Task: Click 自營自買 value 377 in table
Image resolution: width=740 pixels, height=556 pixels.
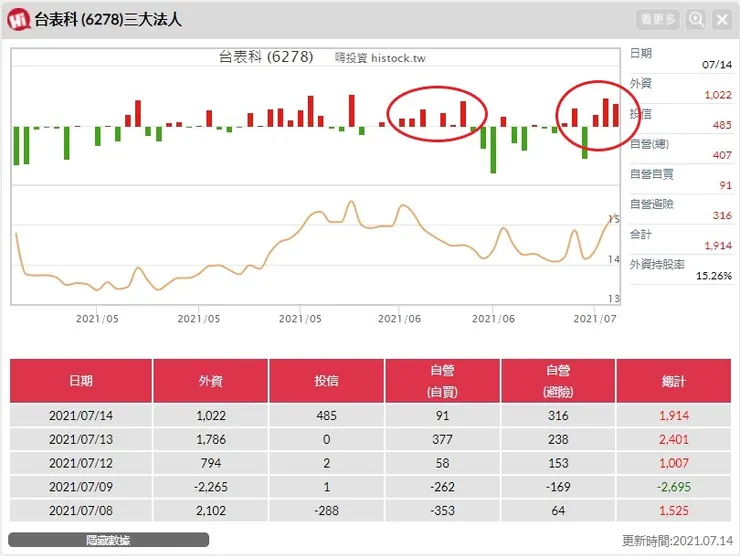Action: (x=442, y=439)
